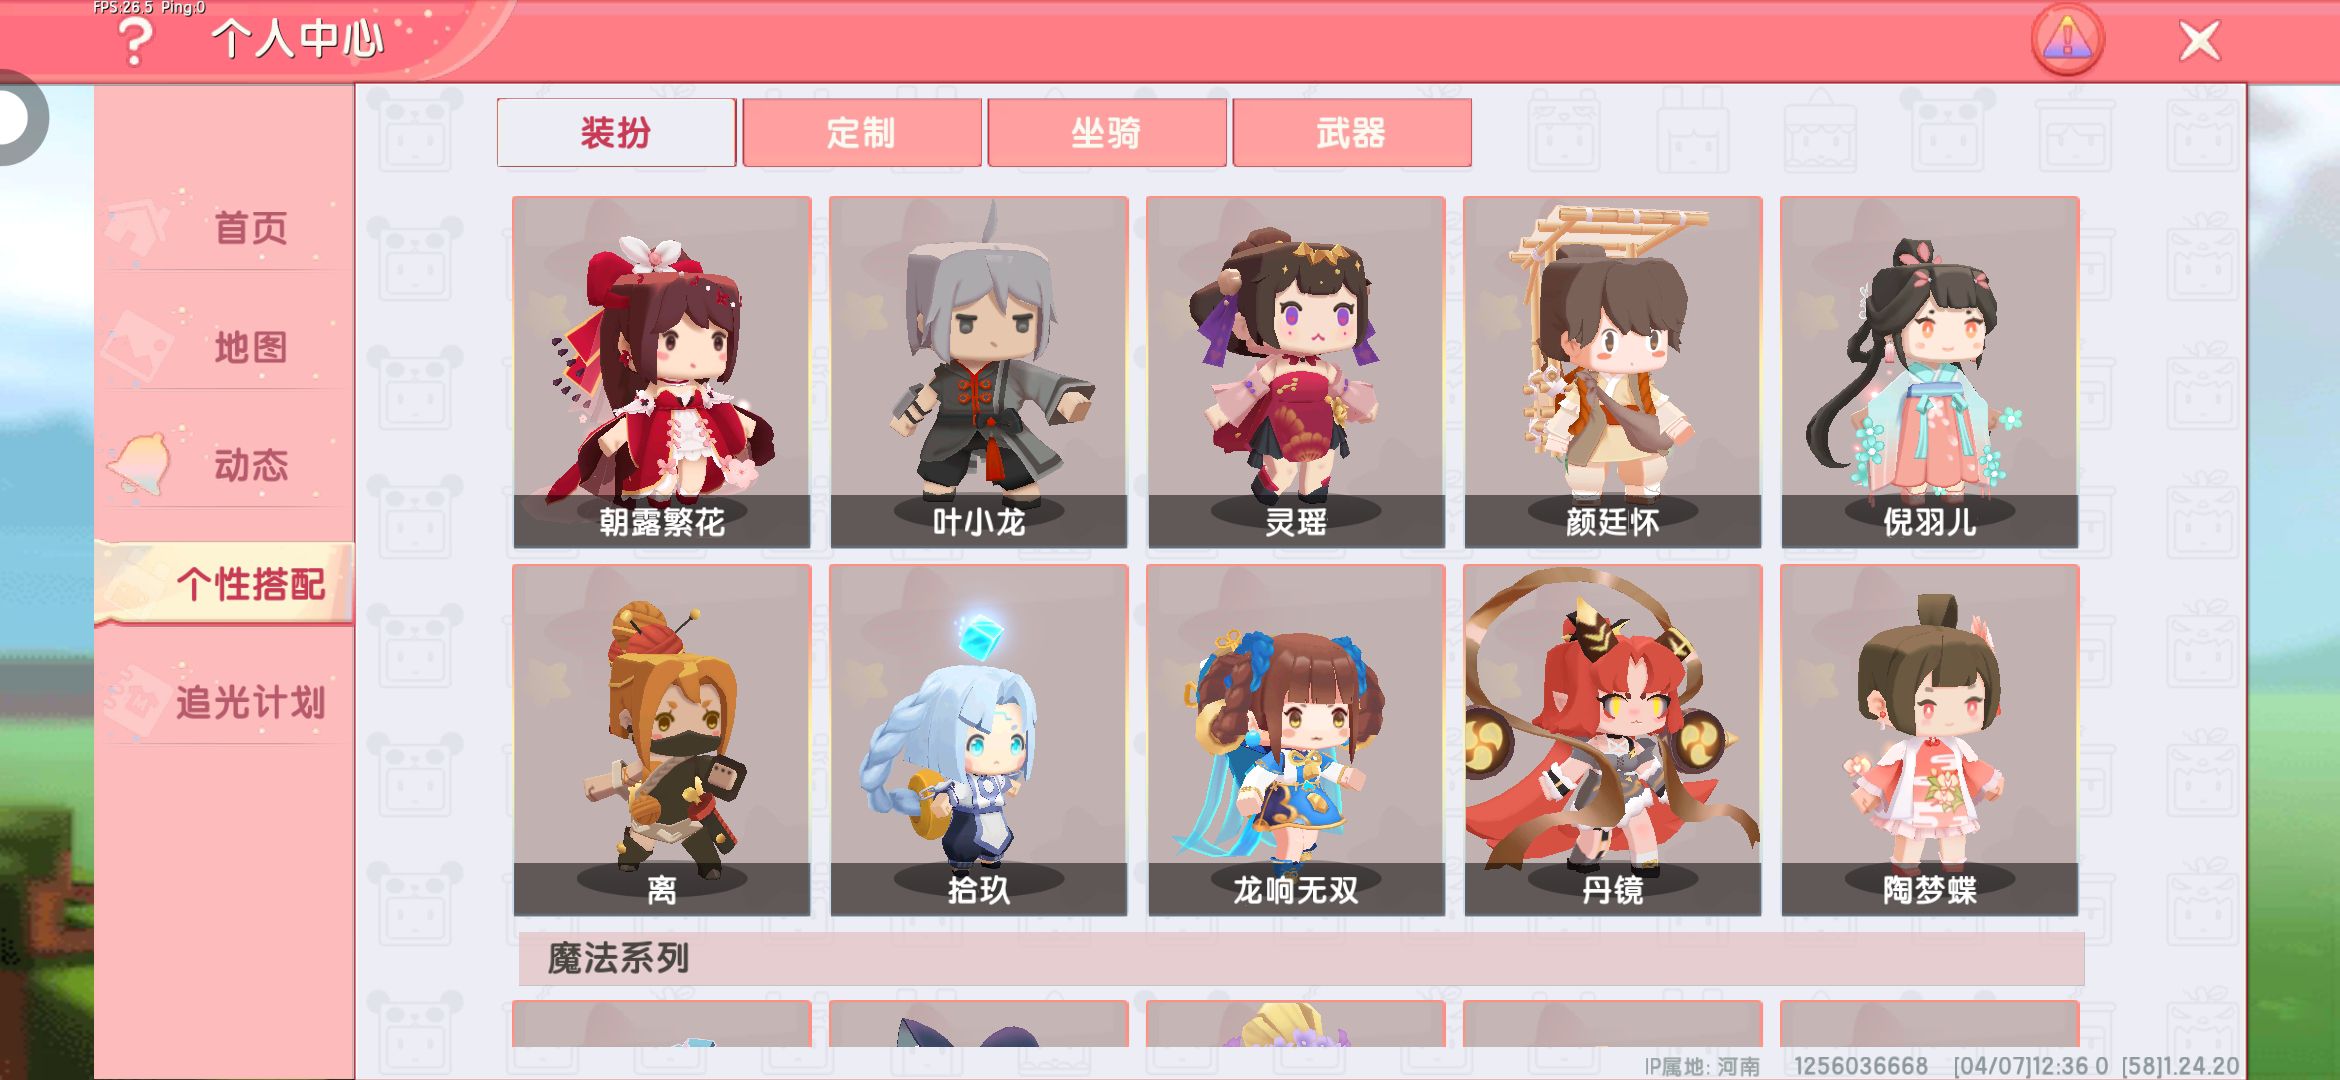Open 动态 with the bell icon
Image resolution: width=2340 pixels, height=1080 pixels.
pos(226,464)
